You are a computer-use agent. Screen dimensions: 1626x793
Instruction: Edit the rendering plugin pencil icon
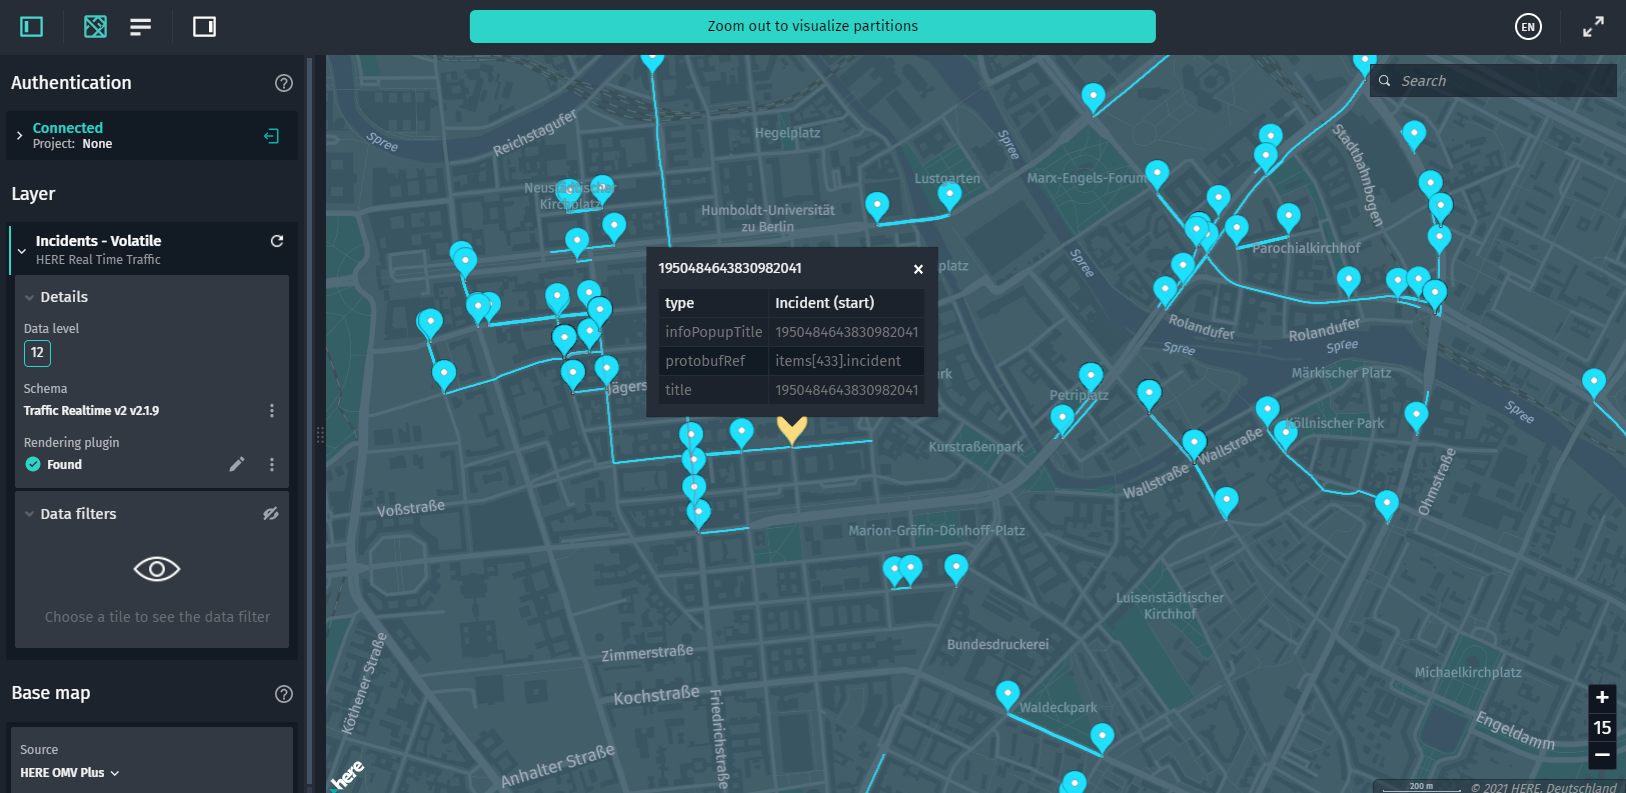tap(237, 464)
